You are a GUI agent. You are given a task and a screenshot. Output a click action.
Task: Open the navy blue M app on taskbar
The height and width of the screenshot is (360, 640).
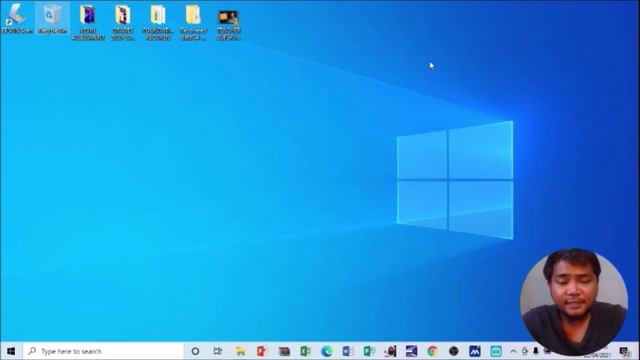[x=475, y=351]
